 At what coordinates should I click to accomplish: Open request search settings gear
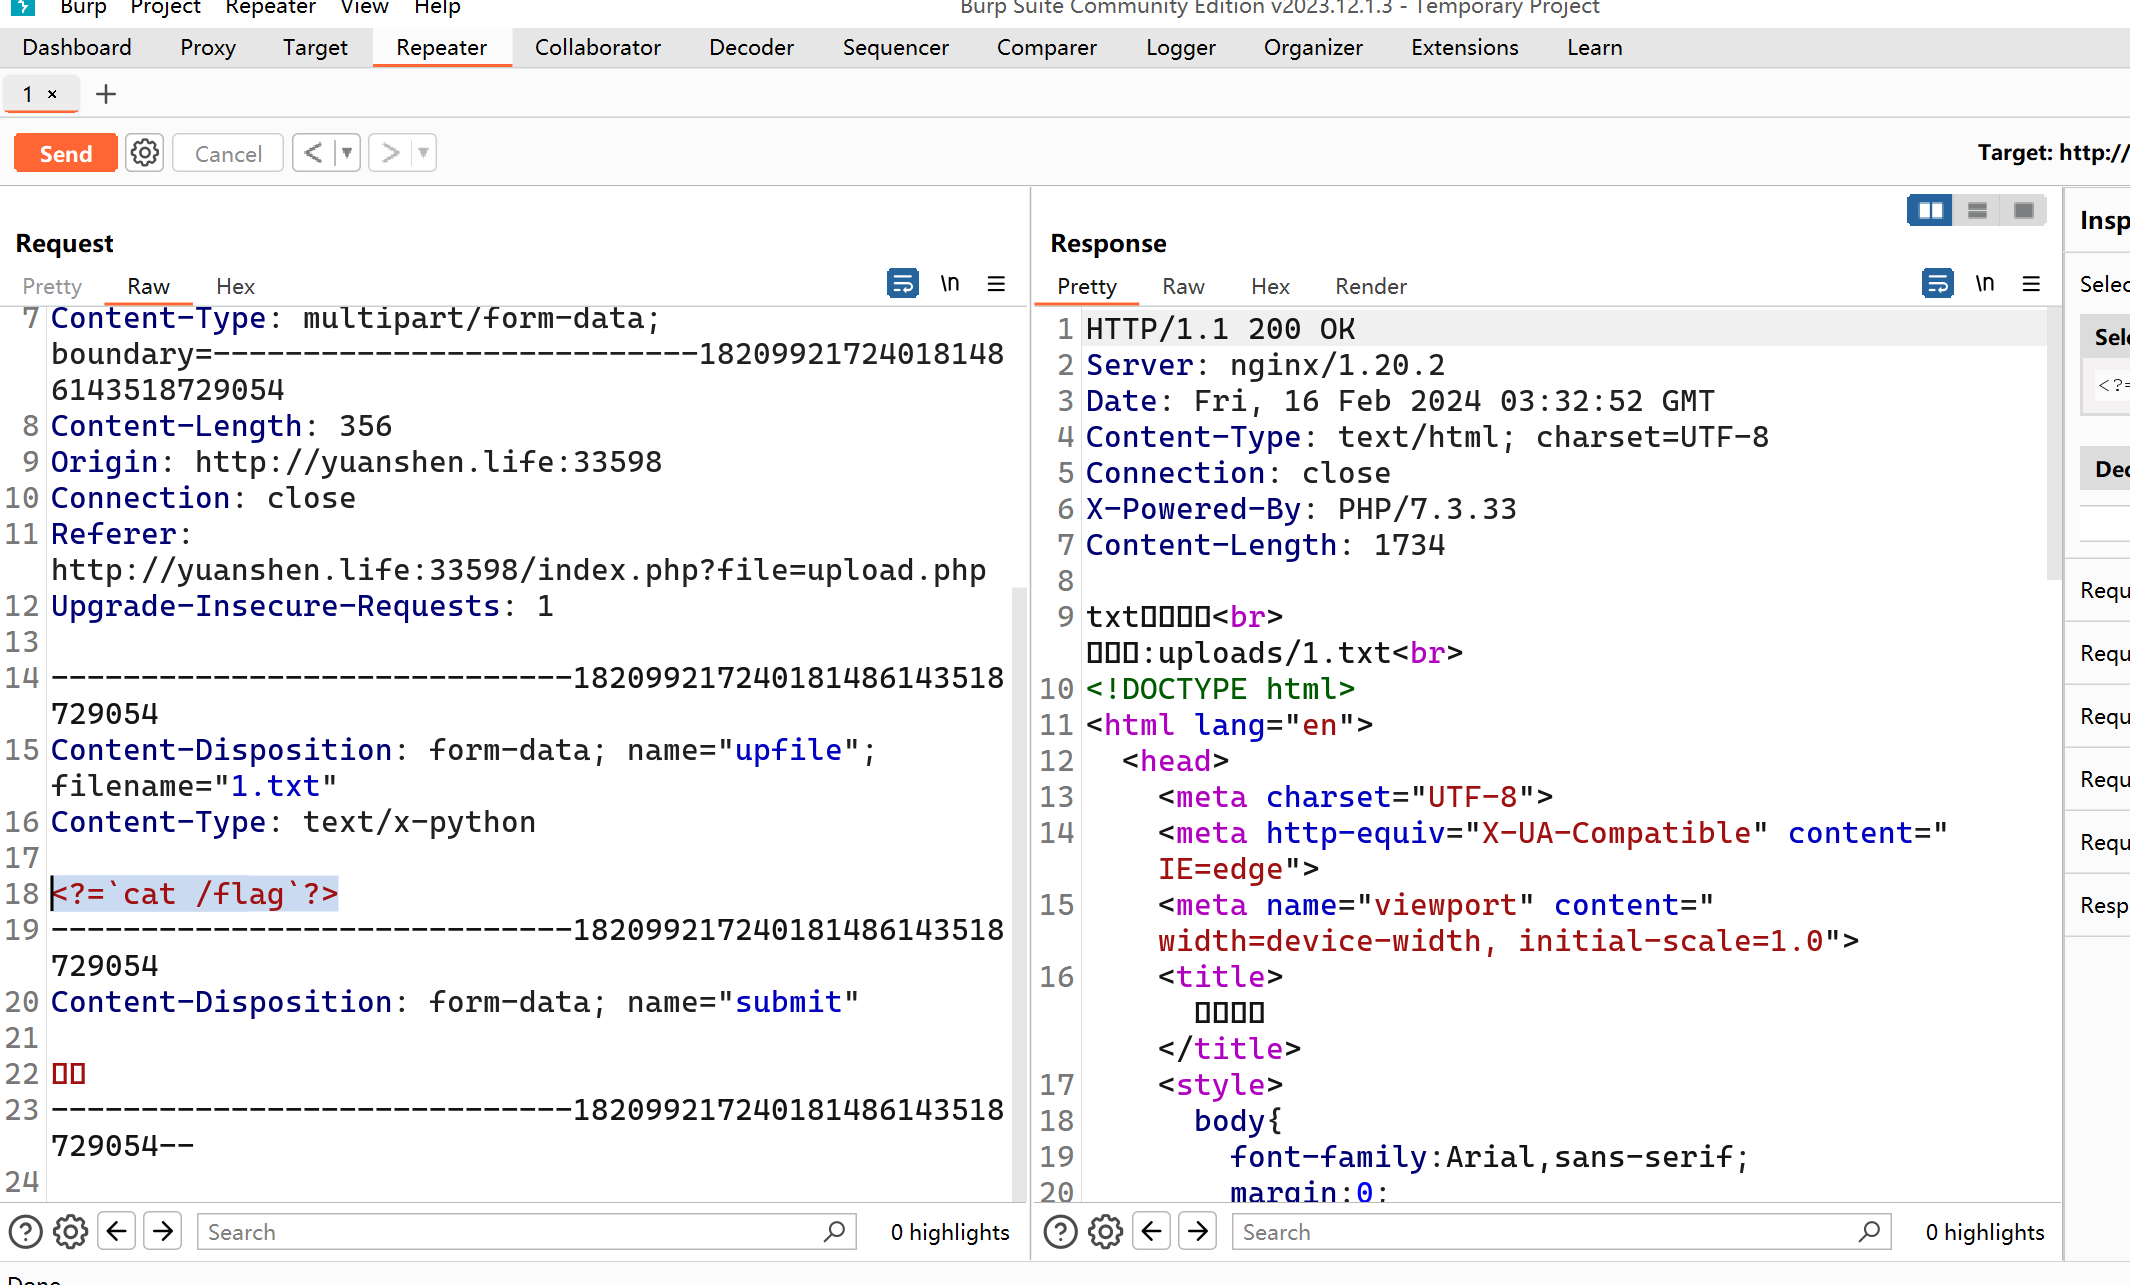pos(71,1231)
